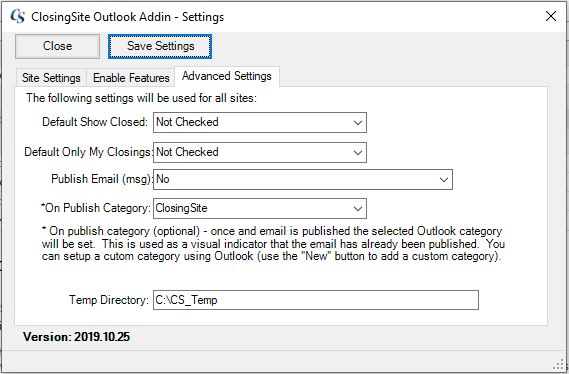Expand Default Only My Closings dropdown arrow

click(x=358, y=152)
